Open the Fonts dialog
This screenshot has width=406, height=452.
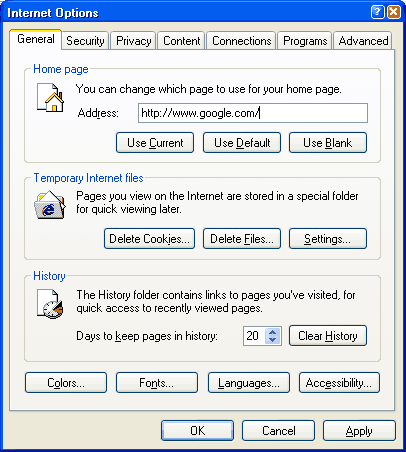click(x=157, y=383)
